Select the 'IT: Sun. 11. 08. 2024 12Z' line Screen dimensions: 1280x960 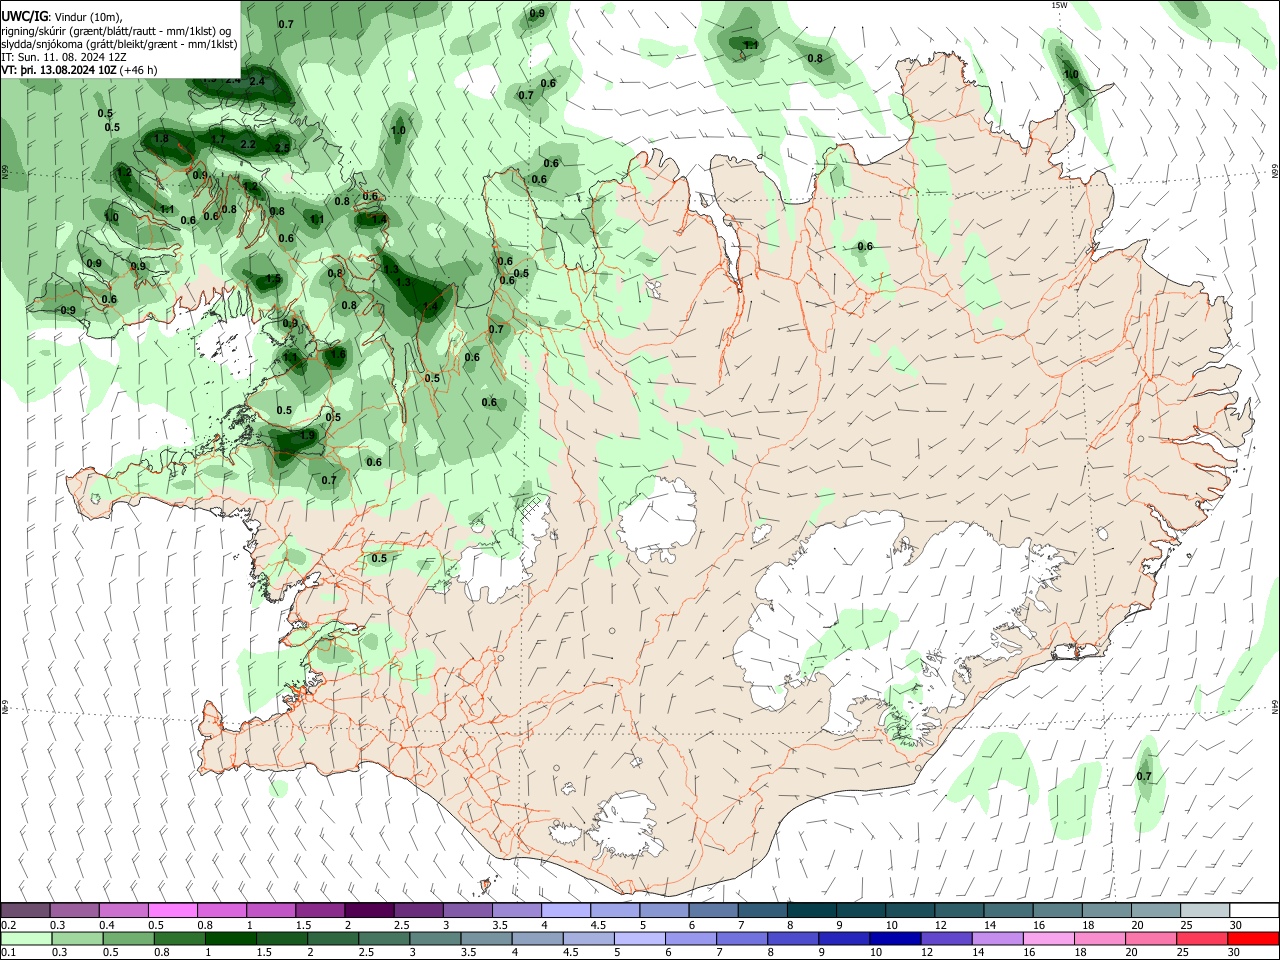tap(64, 57)
